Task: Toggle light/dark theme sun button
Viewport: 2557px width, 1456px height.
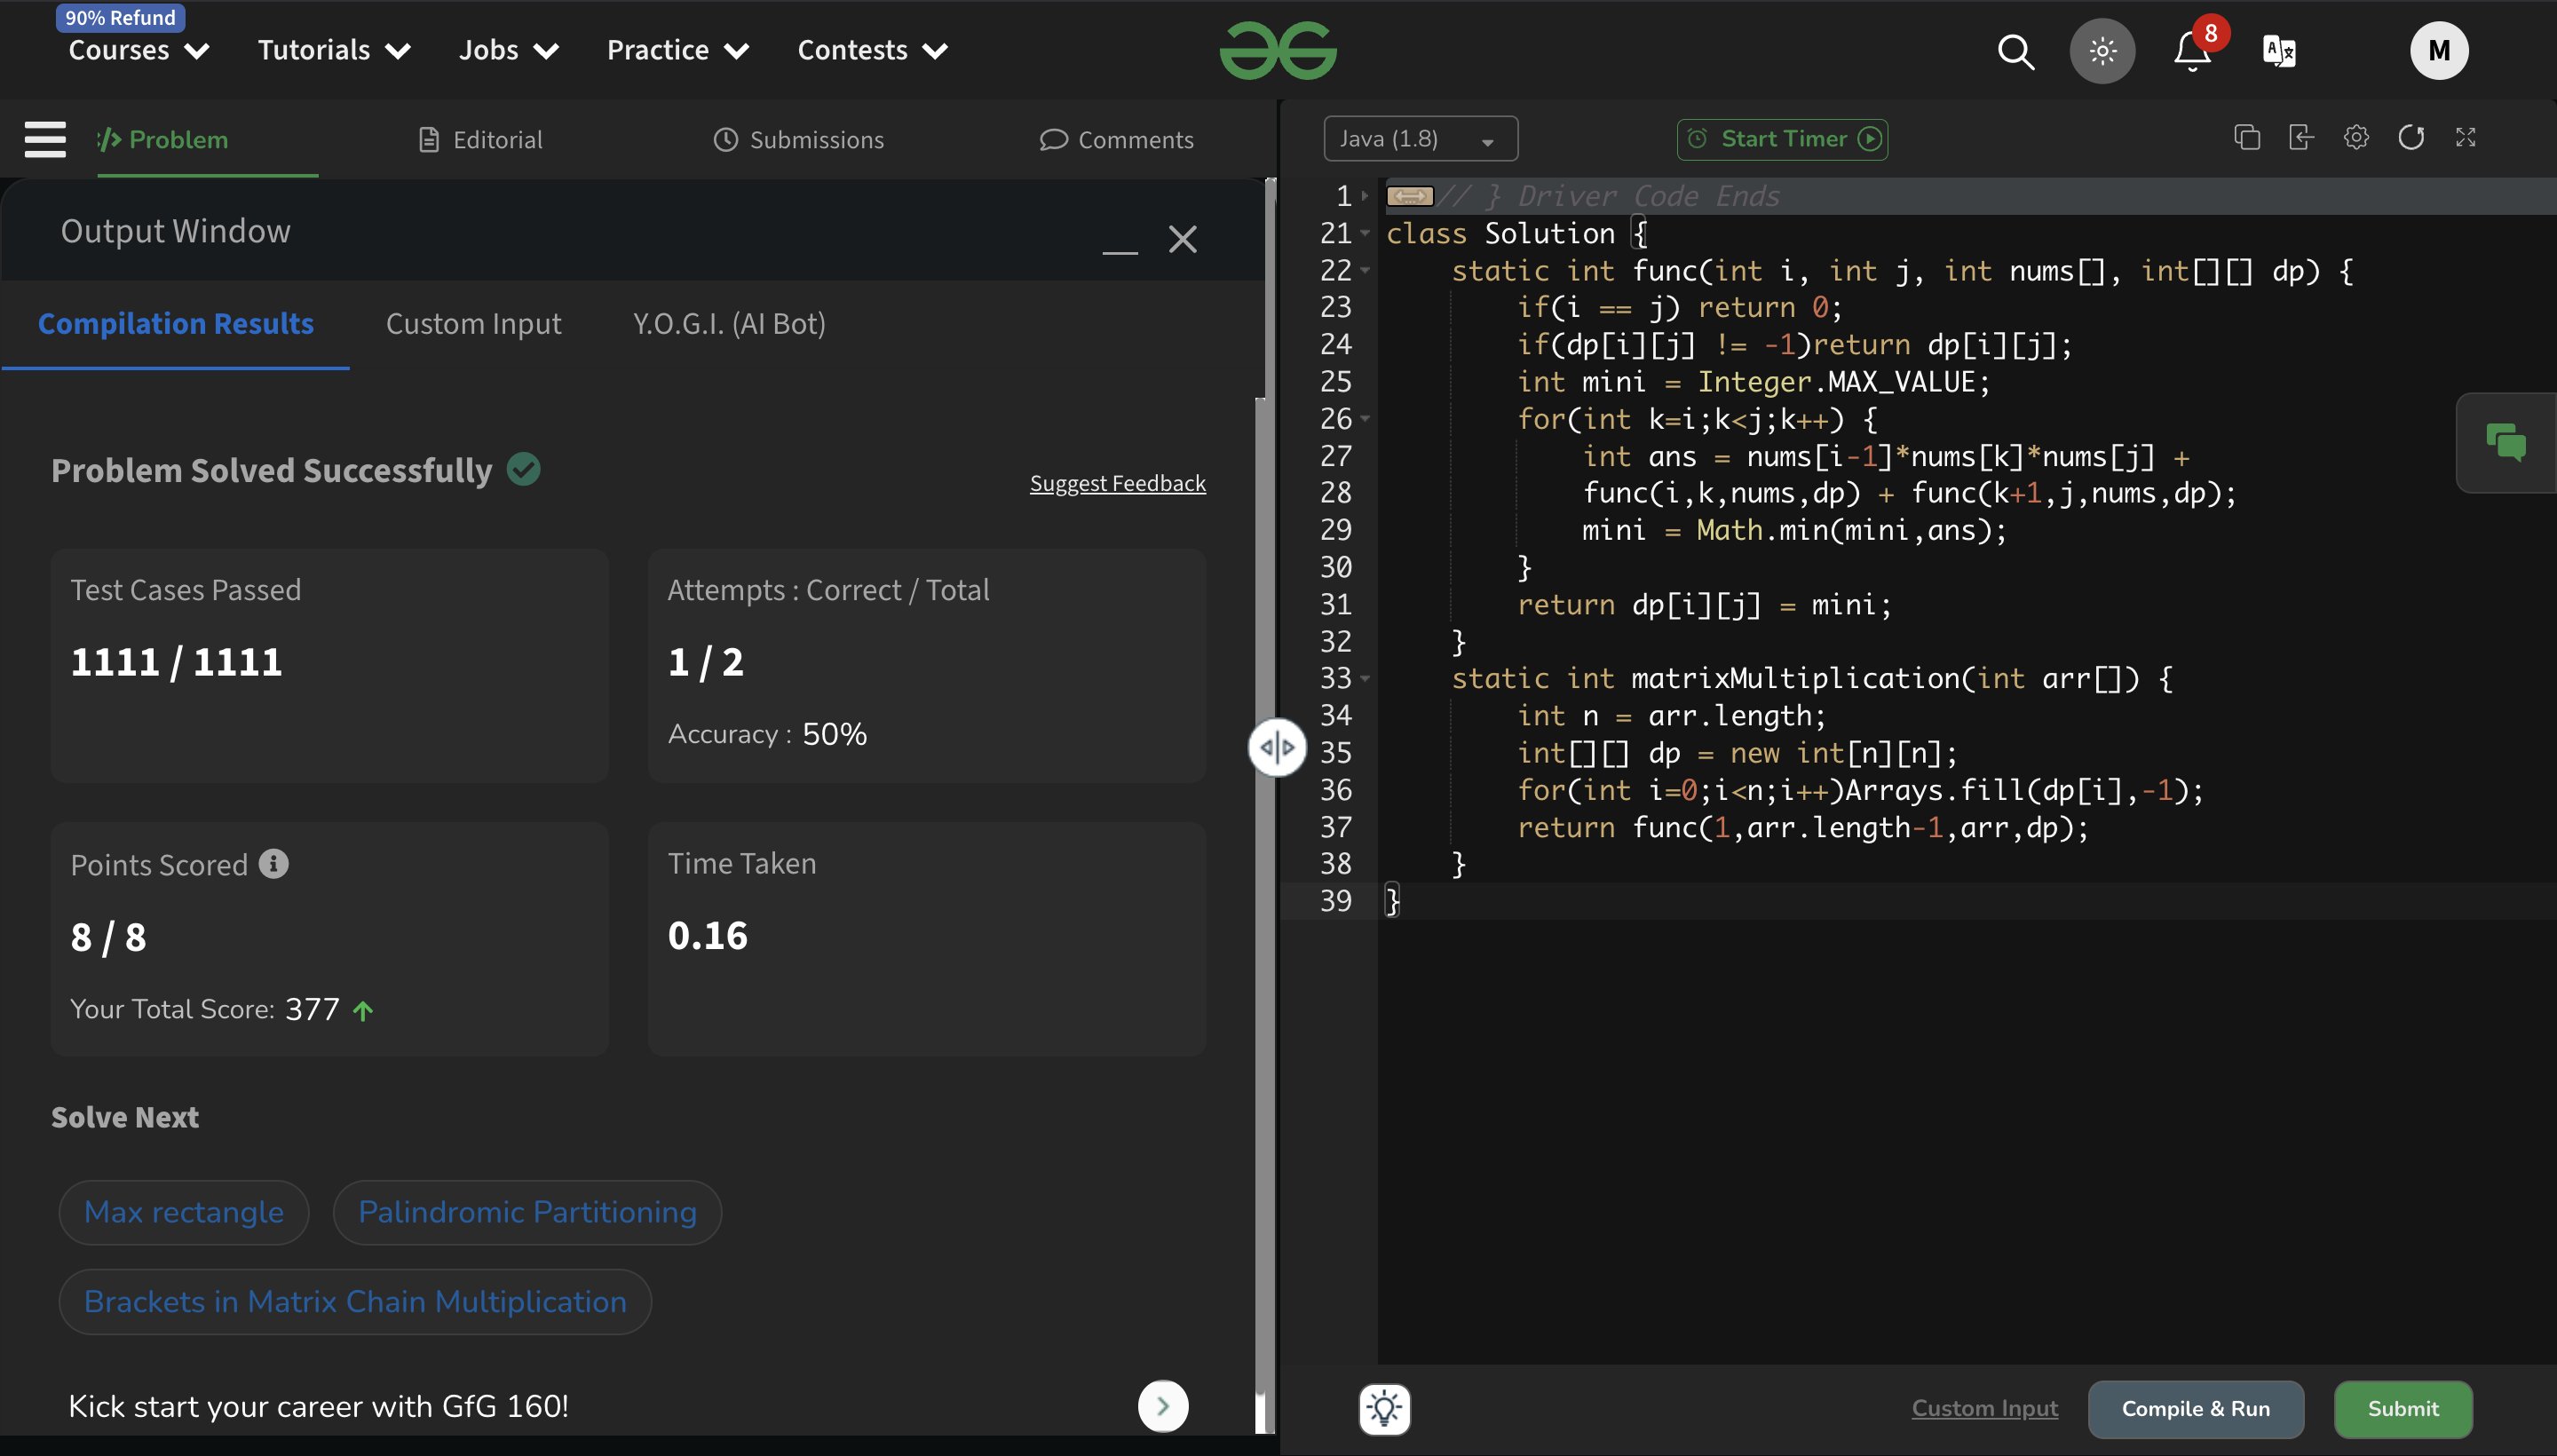Action: pyautogui.click(x=2102, y=51)
